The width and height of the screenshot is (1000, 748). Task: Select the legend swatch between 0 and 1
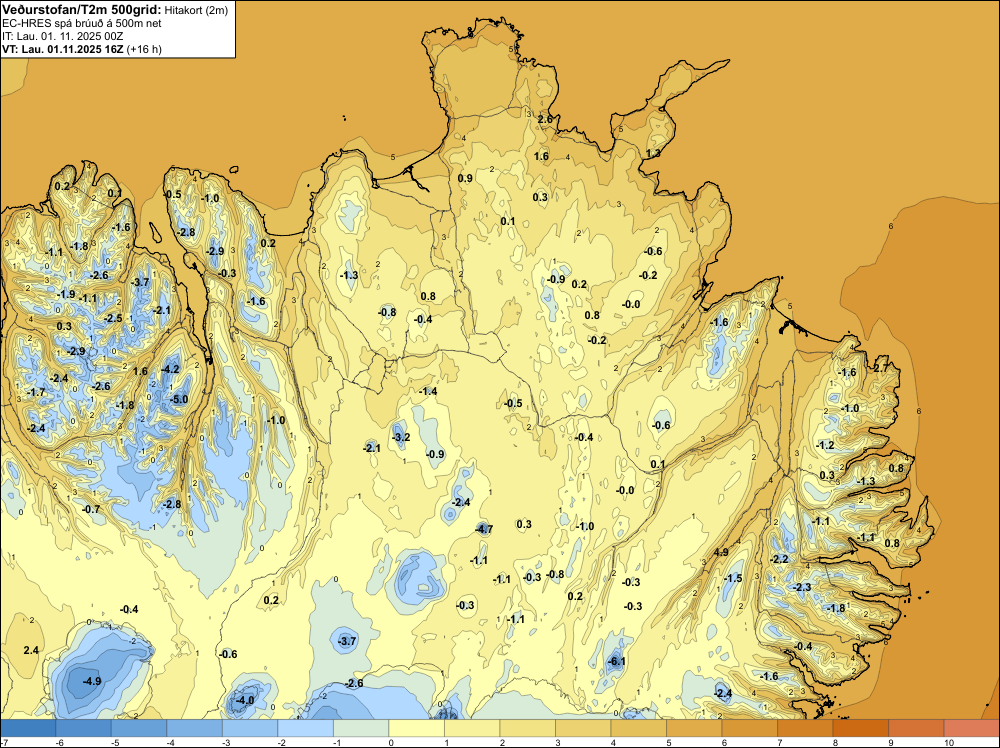416,728
